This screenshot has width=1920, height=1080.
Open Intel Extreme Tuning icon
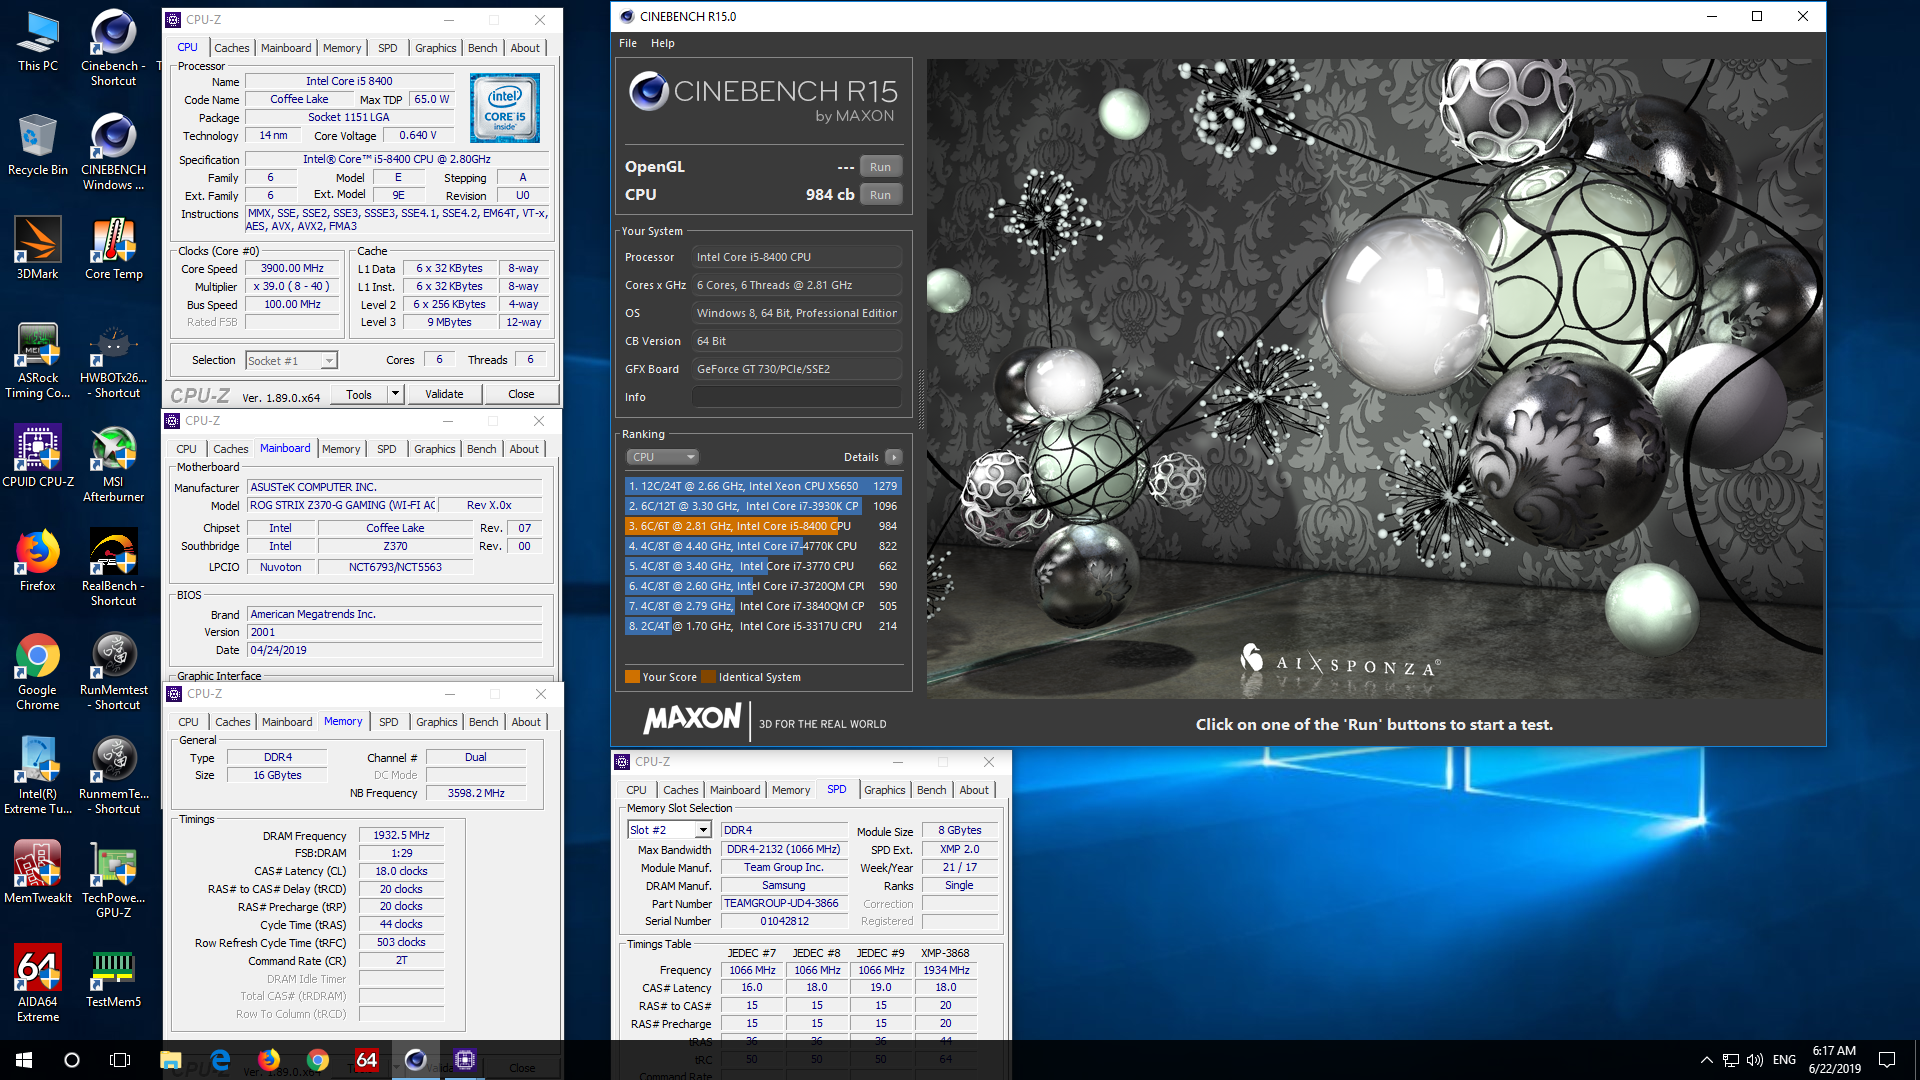point(38,776)
